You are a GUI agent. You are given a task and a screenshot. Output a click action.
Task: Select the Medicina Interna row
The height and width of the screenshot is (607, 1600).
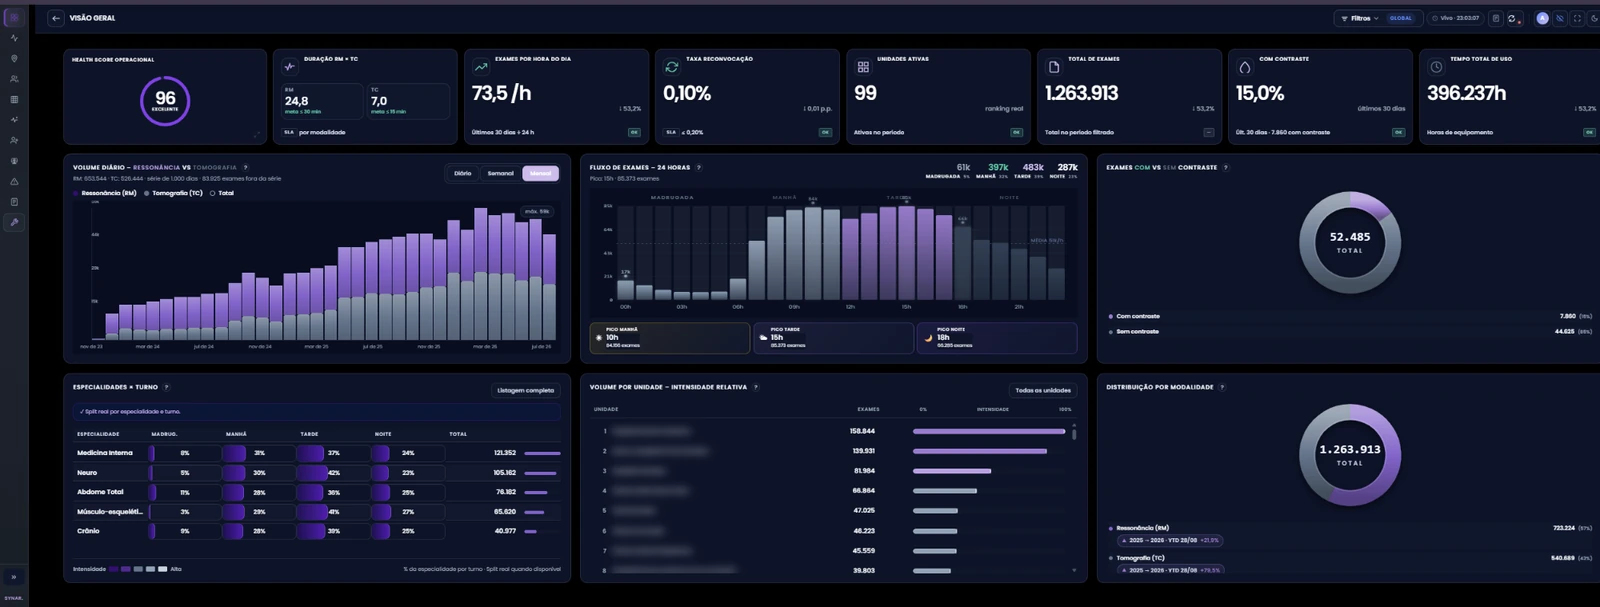coord(317,453)
